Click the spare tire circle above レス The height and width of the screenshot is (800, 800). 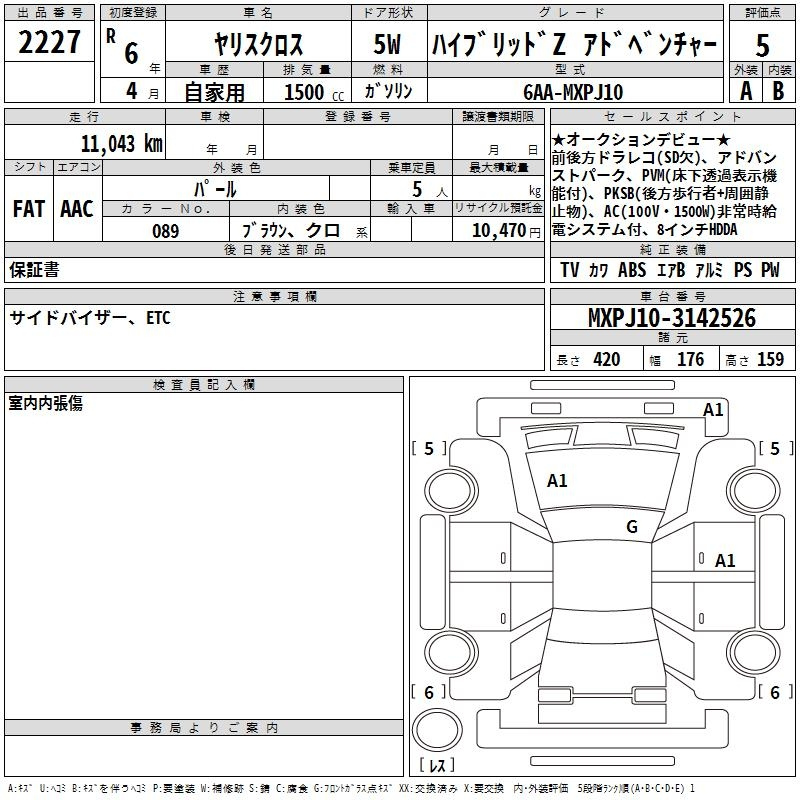click(x=437, y=730)
